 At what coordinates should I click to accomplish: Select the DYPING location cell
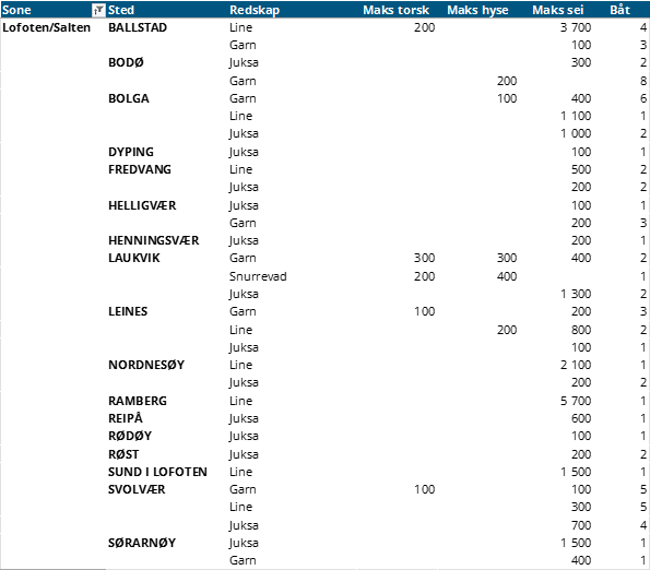(131, 152)
